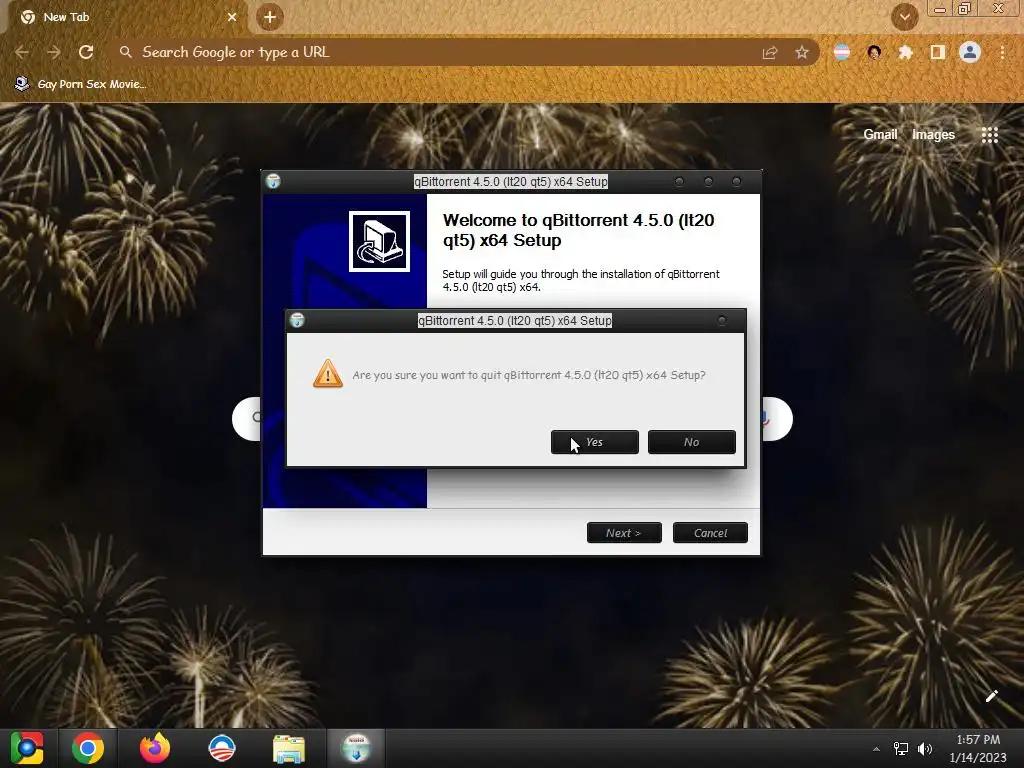This screenshot has width=1024, height=768.
Task: Click No to keep installing qBittorrent
Action: point(692,442)
